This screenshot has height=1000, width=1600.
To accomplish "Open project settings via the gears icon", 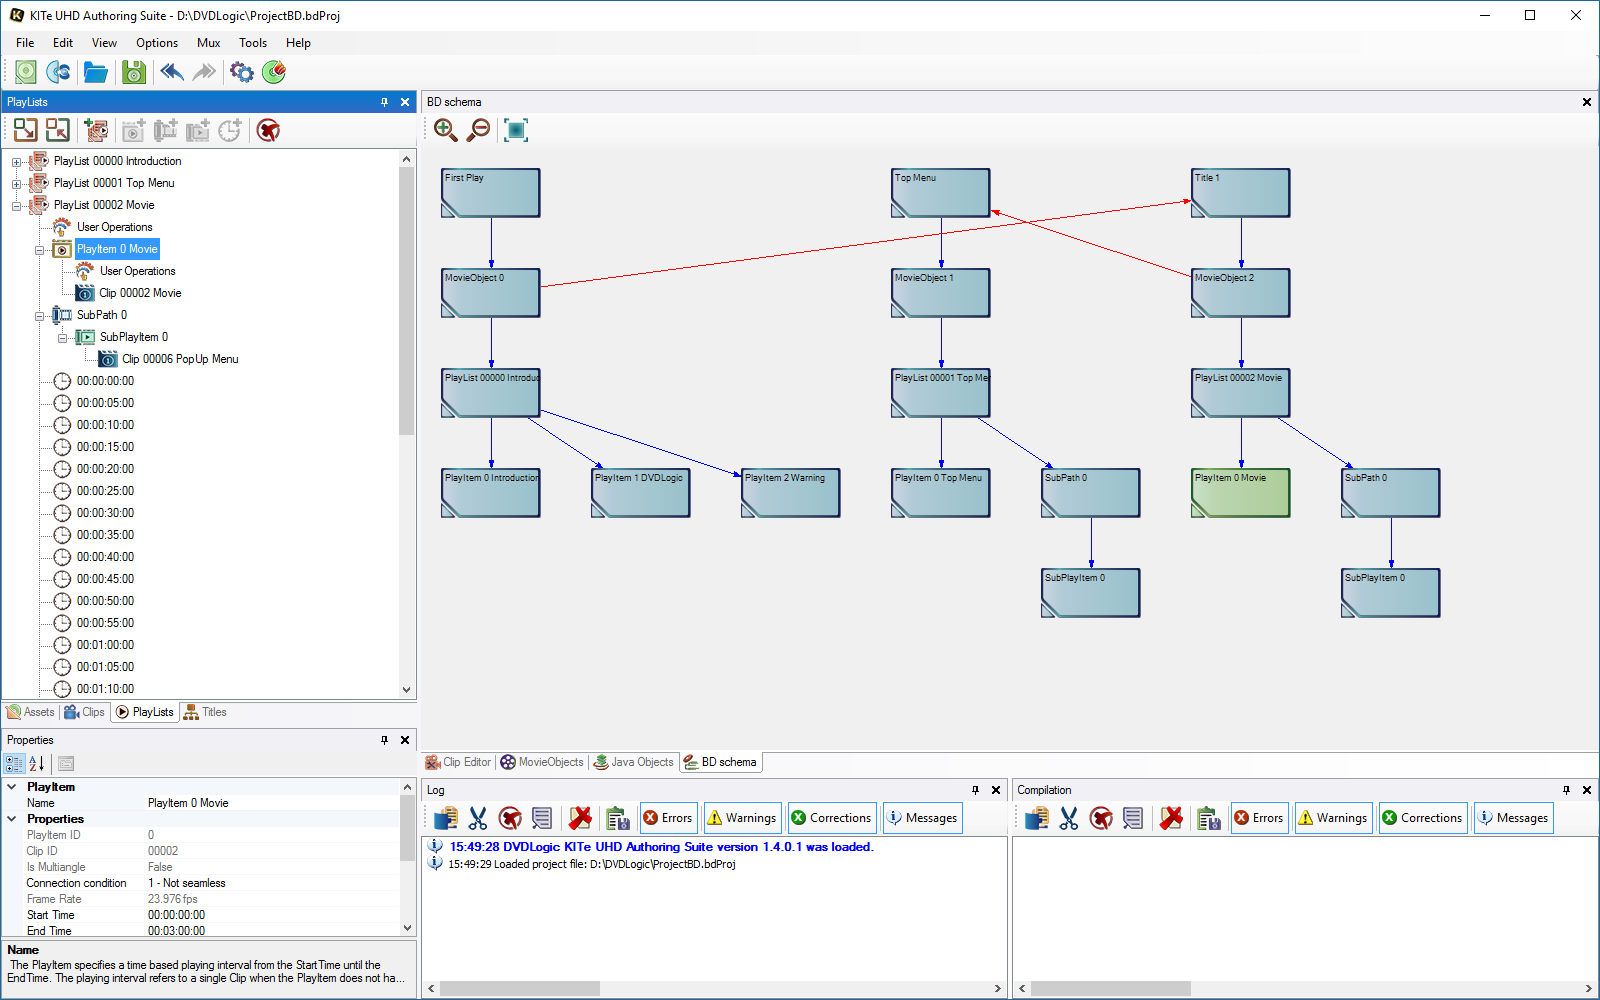I will pyautogui.click(x=241, y=72).
